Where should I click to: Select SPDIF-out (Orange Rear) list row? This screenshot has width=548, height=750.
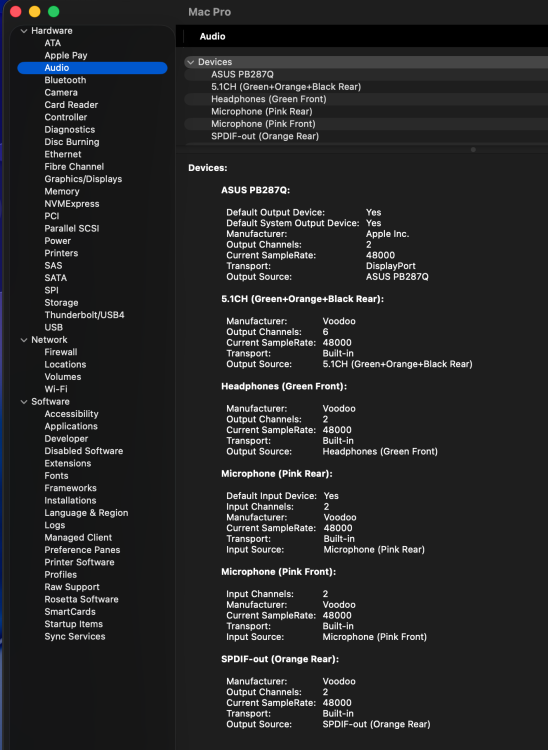(x=366, y=136)
